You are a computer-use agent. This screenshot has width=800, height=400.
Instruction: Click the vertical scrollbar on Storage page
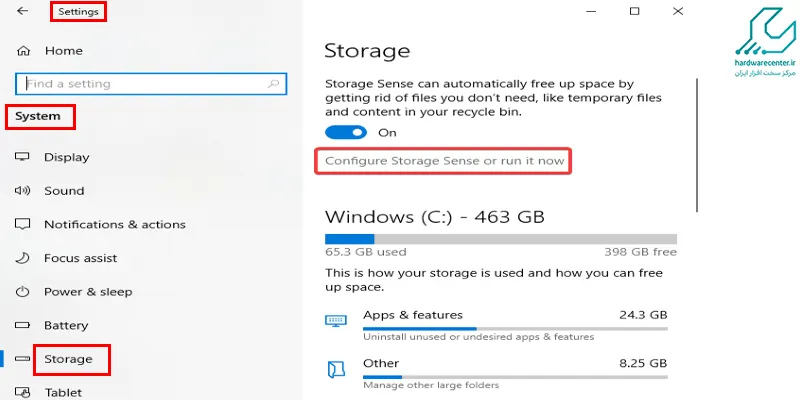[x=697, y=145]
